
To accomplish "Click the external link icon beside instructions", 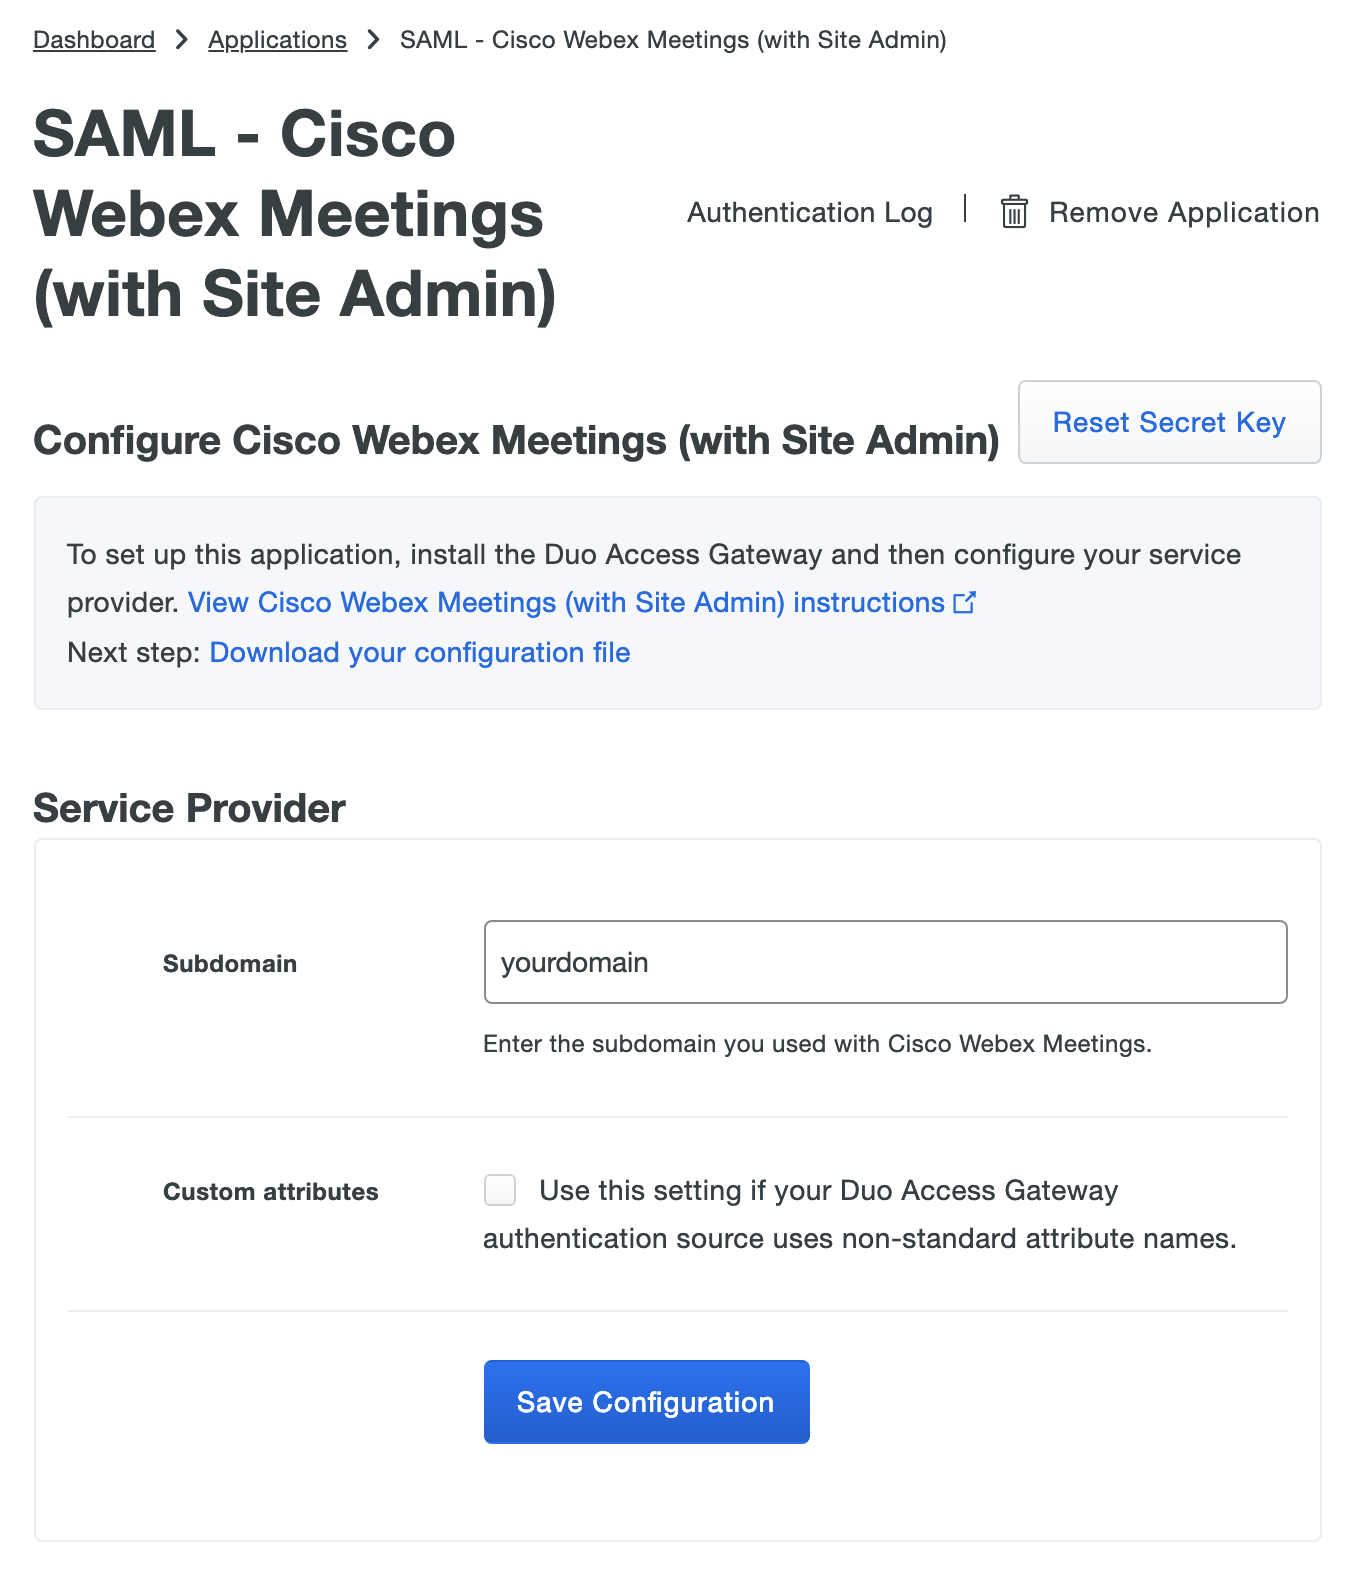I will pyautogui.click(x=965, y=602).
